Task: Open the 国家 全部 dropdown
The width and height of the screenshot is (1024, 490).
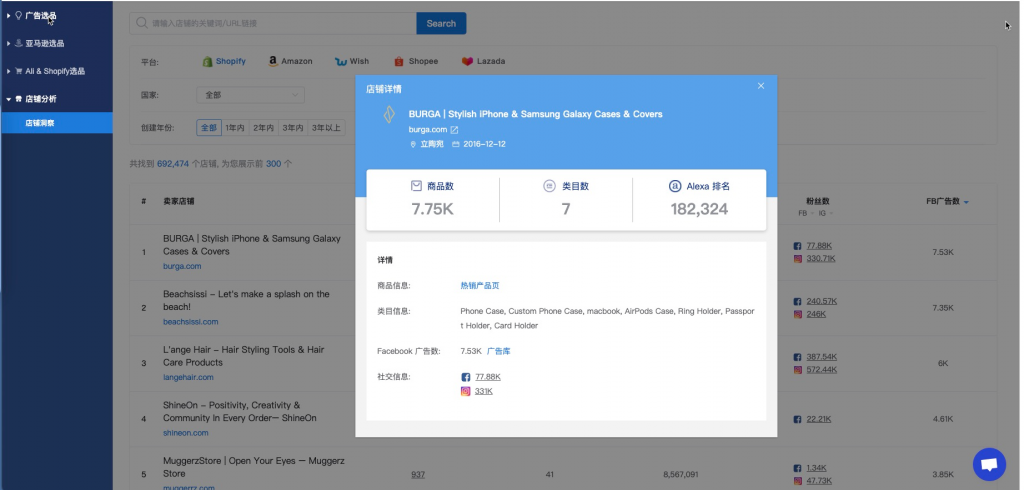Action: [251, 95]
